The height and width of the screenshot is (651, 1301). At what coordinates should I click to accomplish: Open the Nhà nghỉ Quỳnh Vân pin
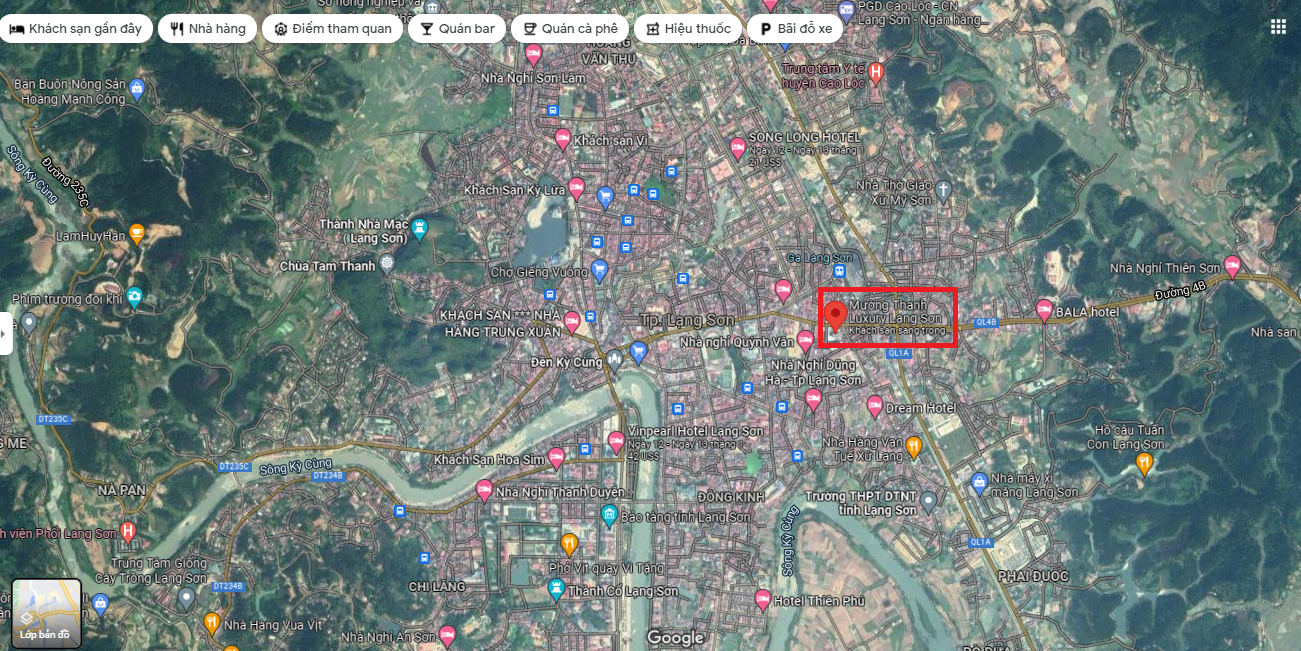click(805, 340)
